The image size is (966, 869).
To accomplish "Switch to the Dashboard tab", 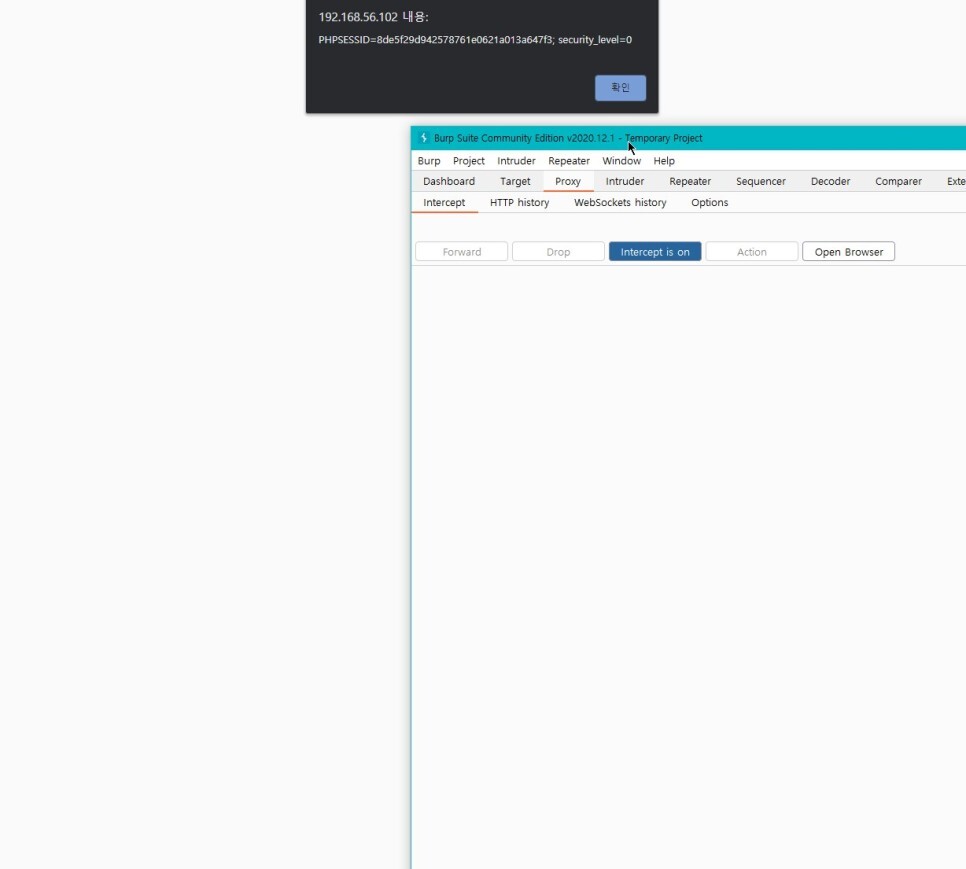I will pyautogui.click(x=448, y=181).
